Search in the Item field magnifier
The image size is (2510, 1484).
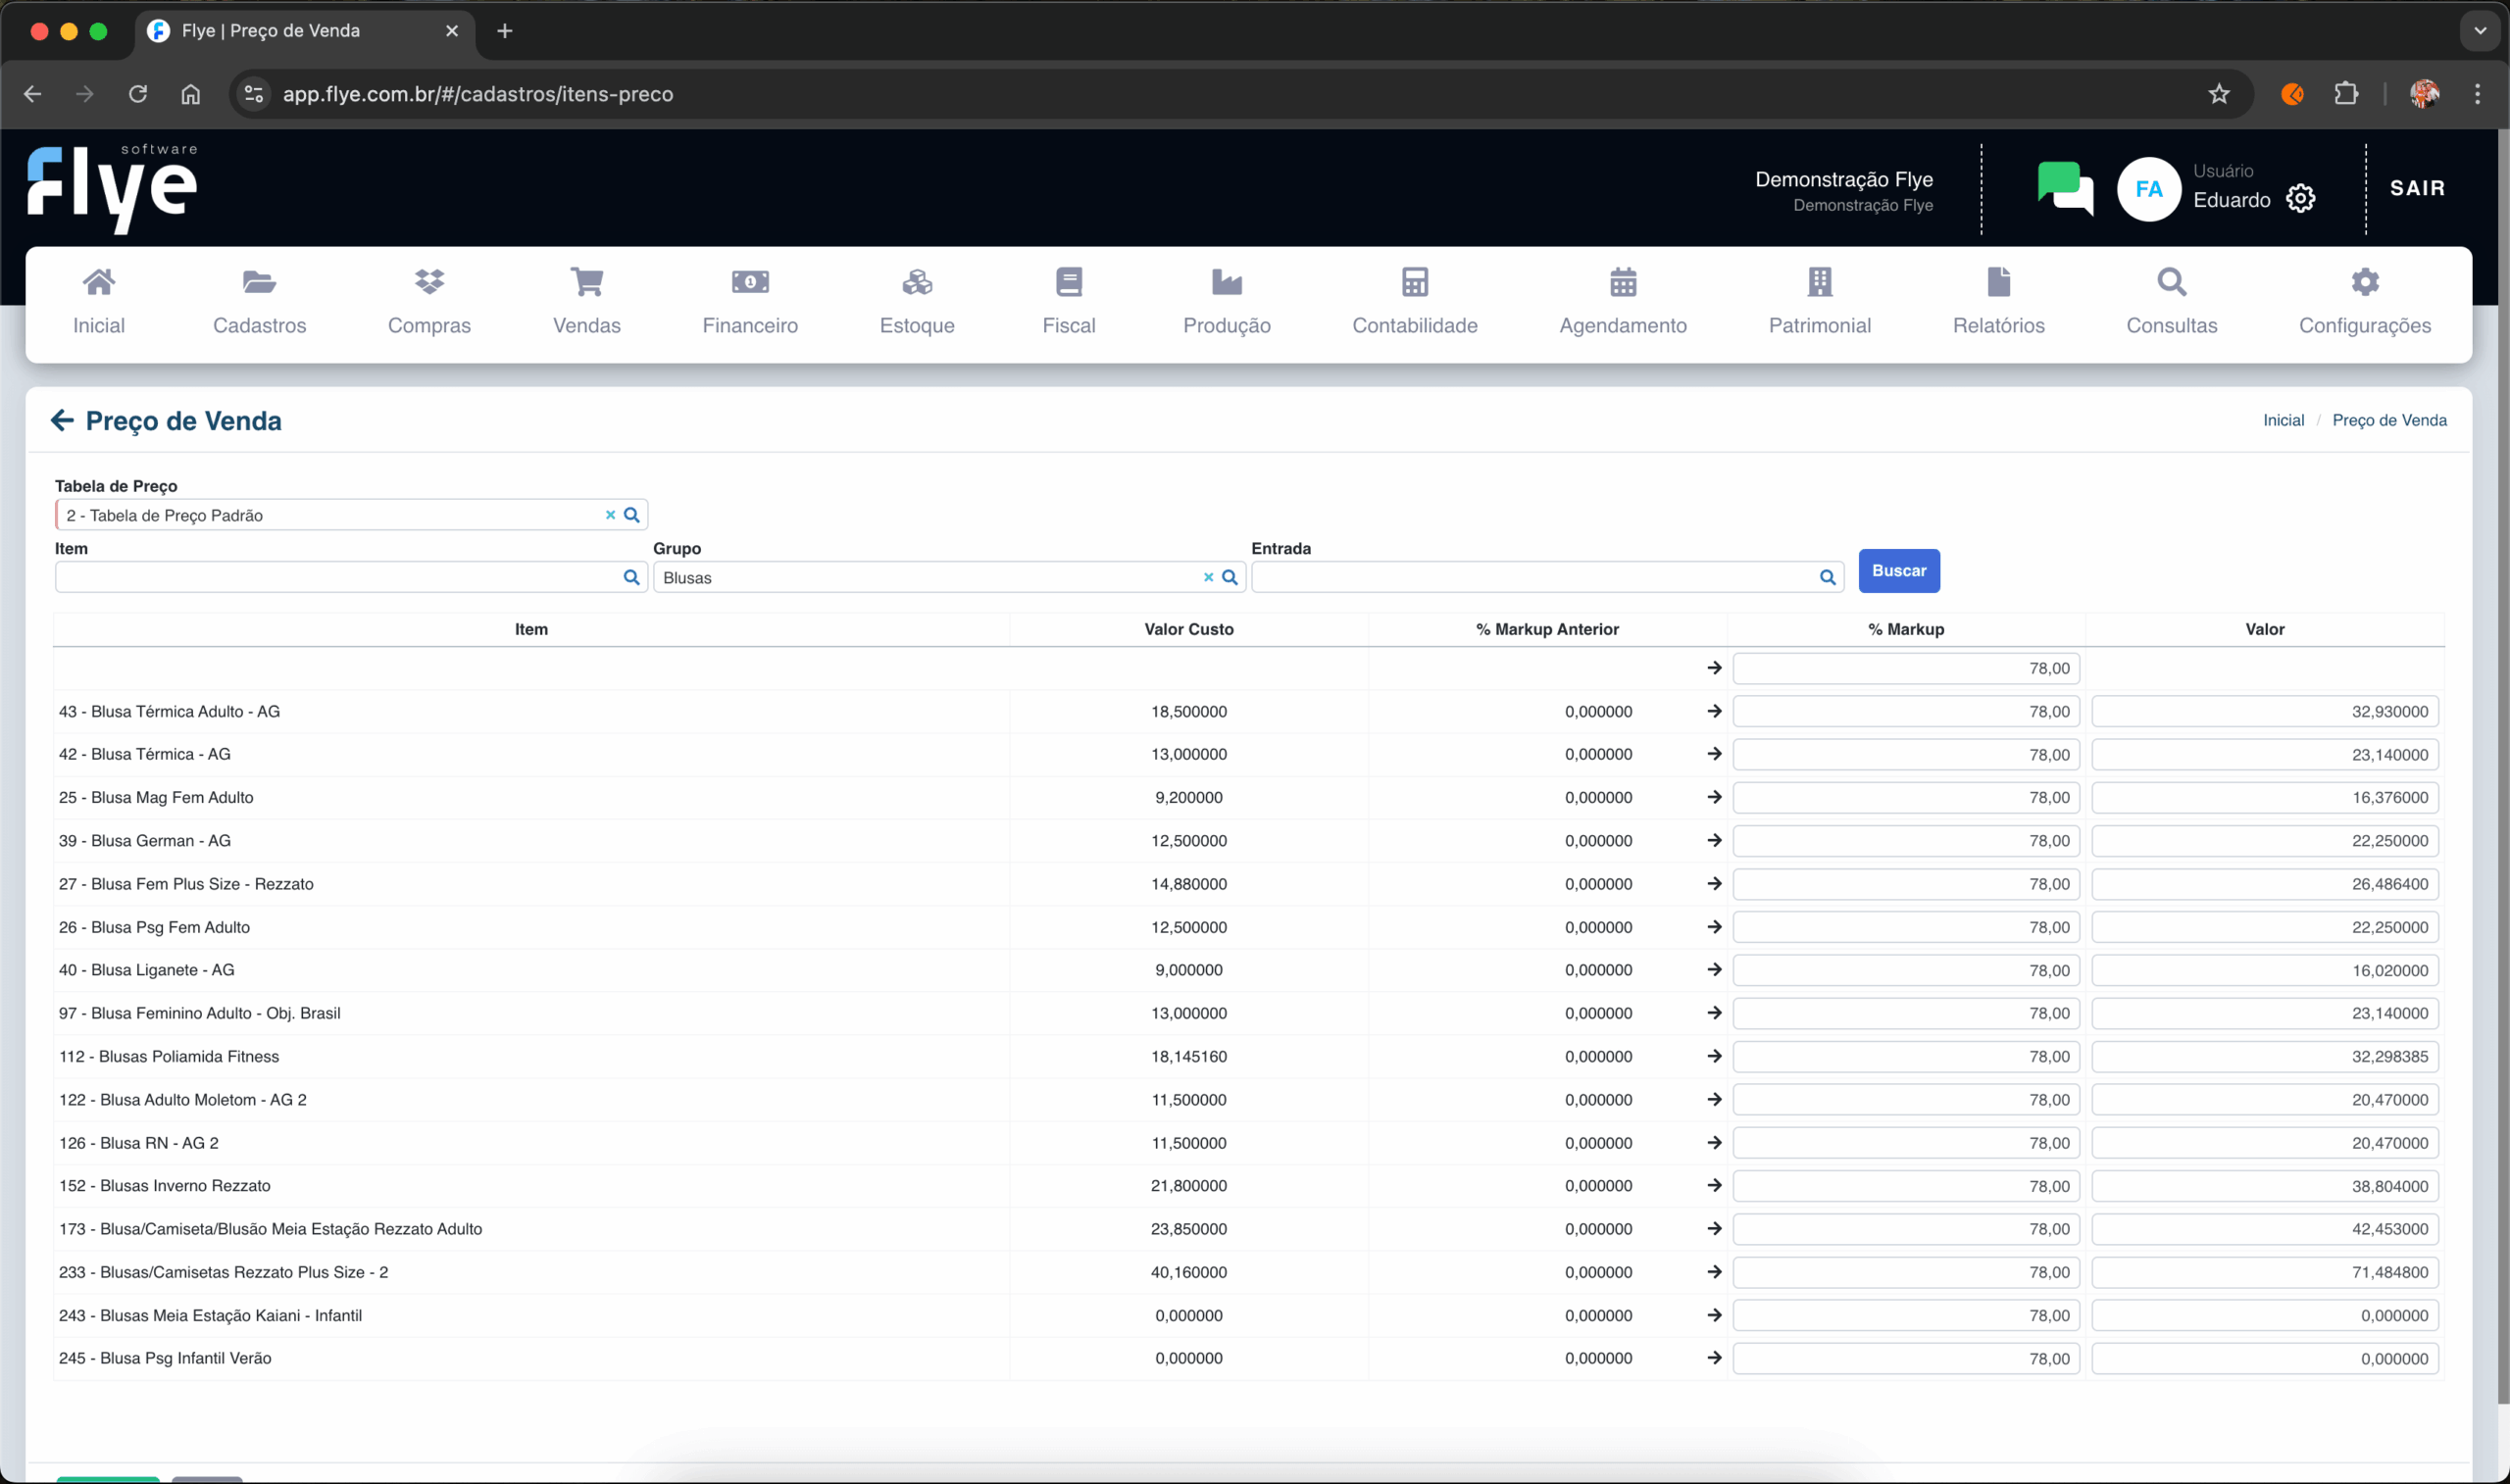(x=631, y=577)
